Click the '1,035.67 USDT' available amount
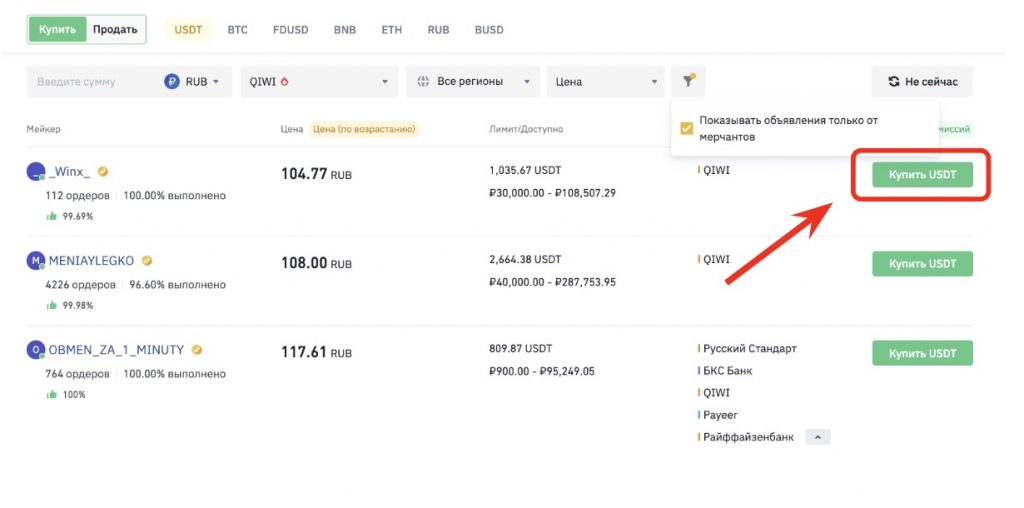This screenshot has width=1024, height=508. tap(524, 171)
